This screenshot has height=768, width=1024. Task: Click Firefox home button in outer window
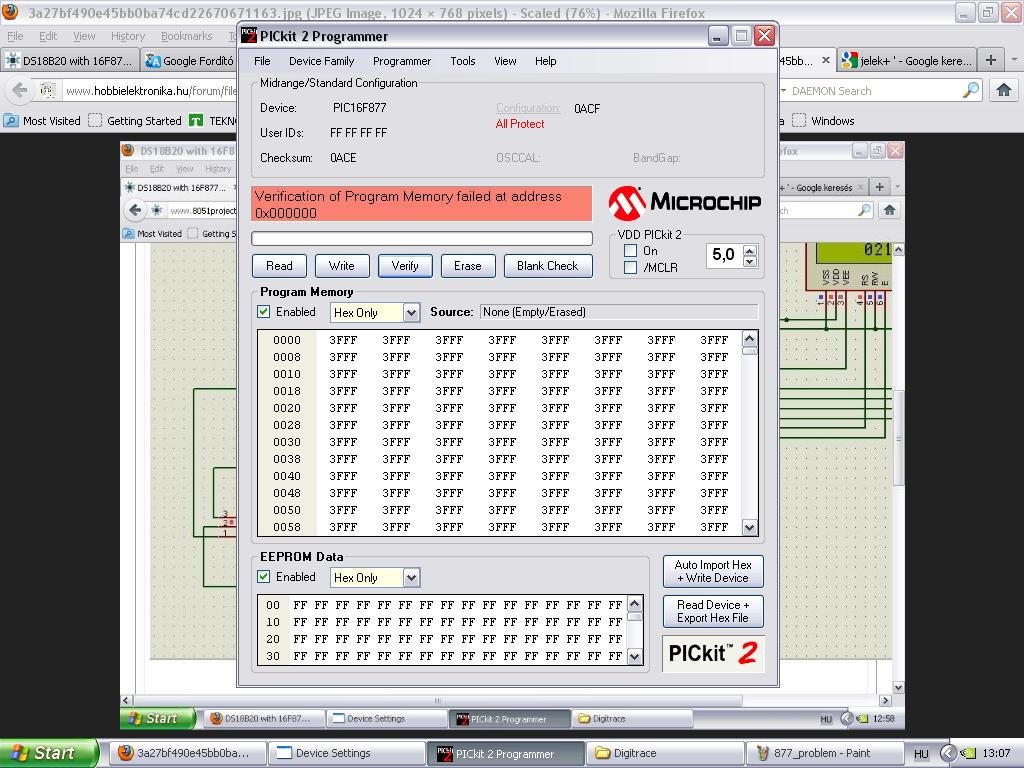[1004, 90]
